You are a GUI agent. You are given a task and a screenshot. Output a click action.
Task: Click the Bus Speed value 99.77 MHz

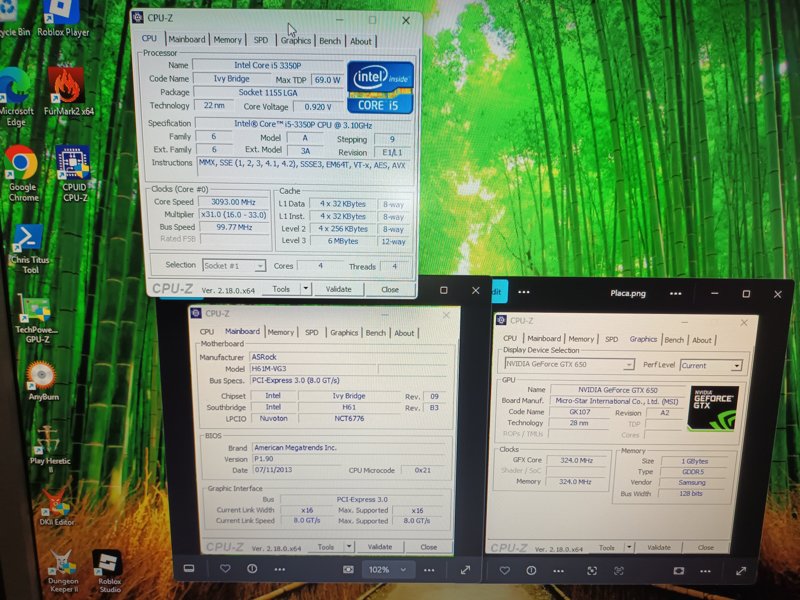234,227
